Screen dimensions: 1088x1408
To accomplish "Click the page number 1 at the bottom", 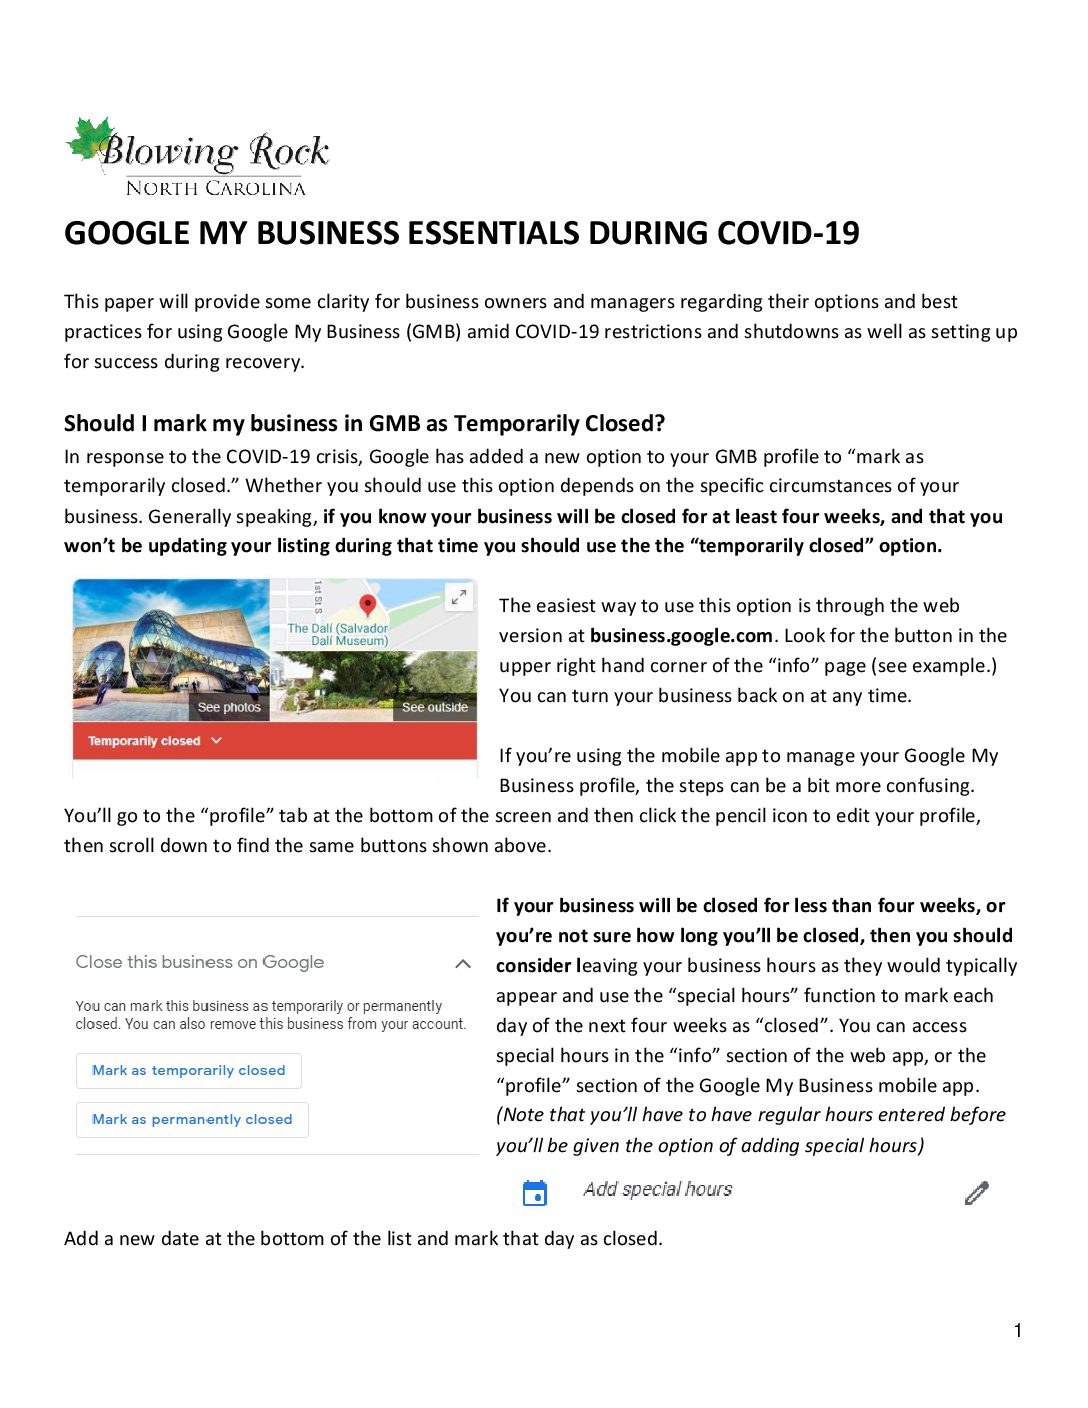I will click(1018, 1330).
